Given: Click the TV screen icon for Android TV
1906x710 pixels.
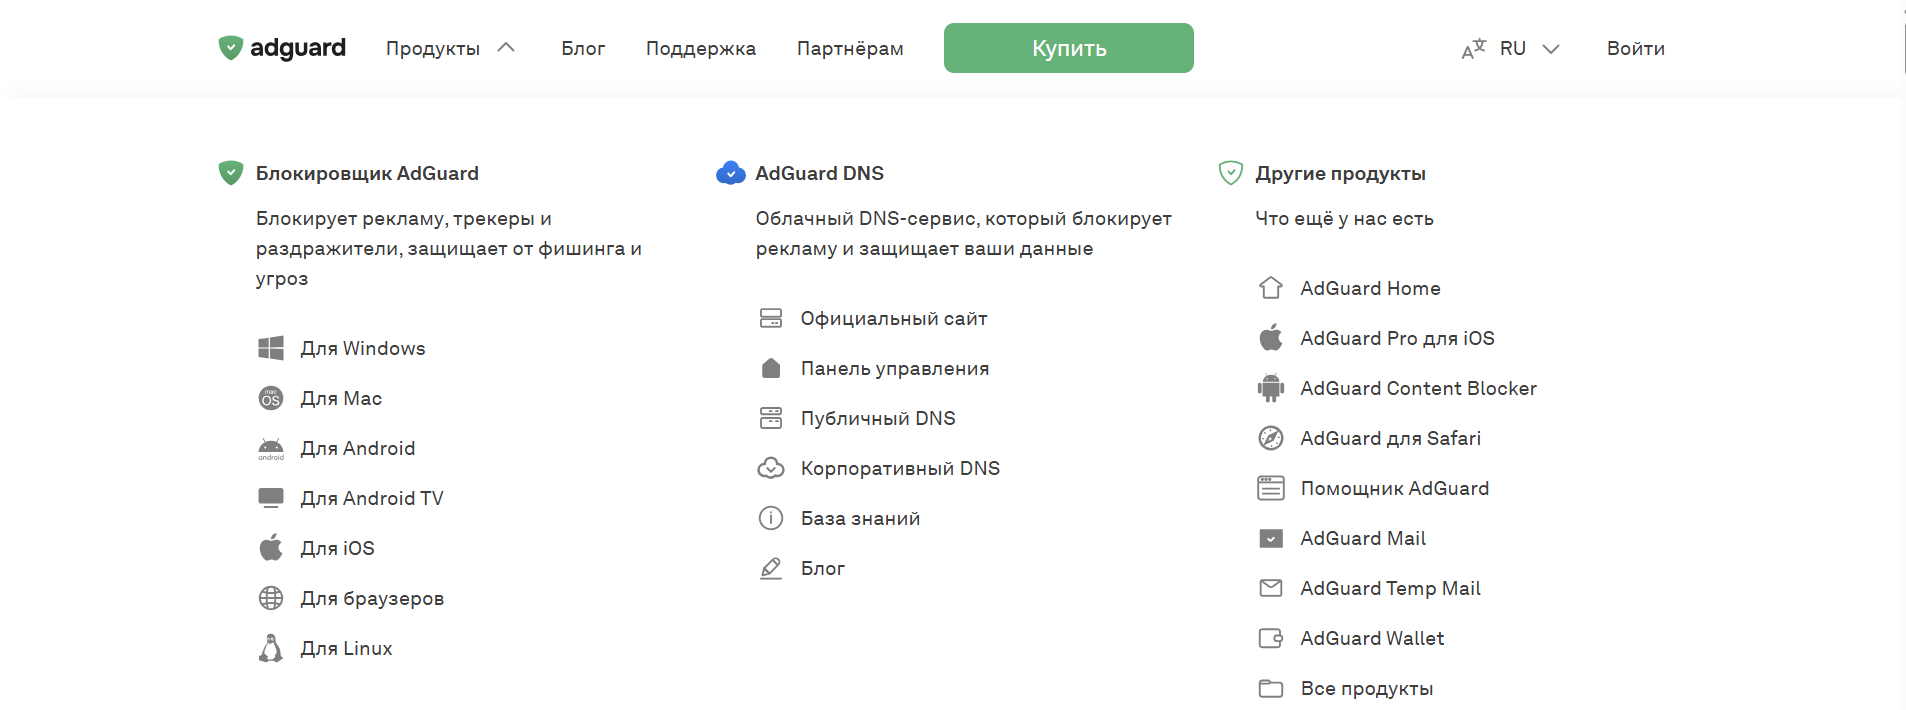Looking at the screenshot, I should 271,498.
